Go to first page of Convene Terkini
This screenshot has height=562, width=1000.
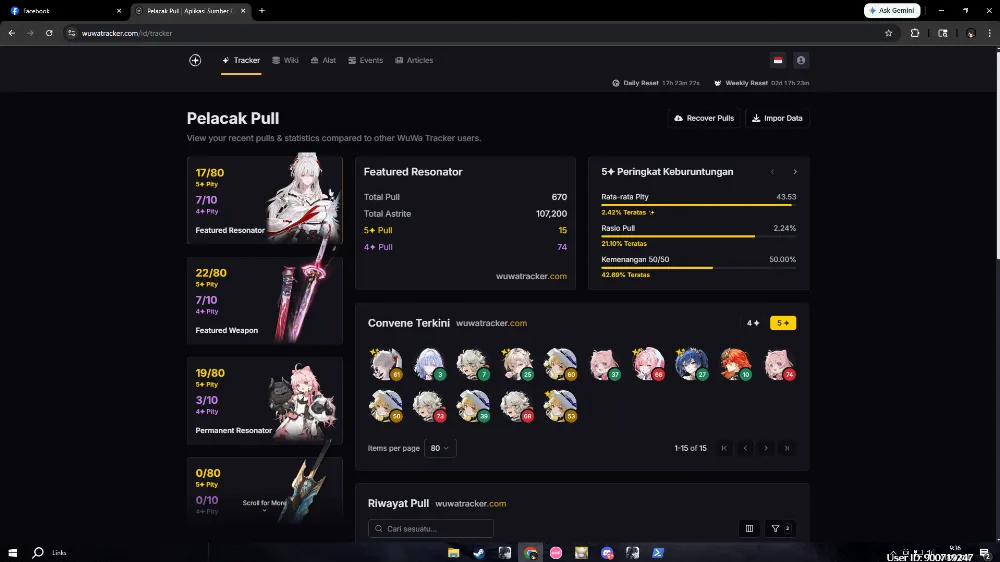point(724,448)
